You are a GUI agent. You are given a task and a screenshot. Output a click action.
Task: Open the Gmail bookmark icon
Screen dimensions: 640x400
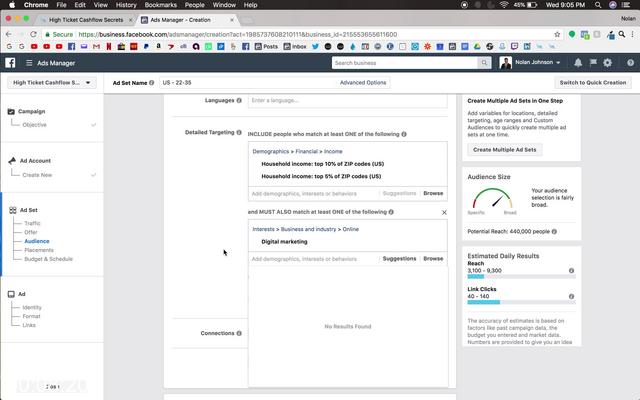96,47
